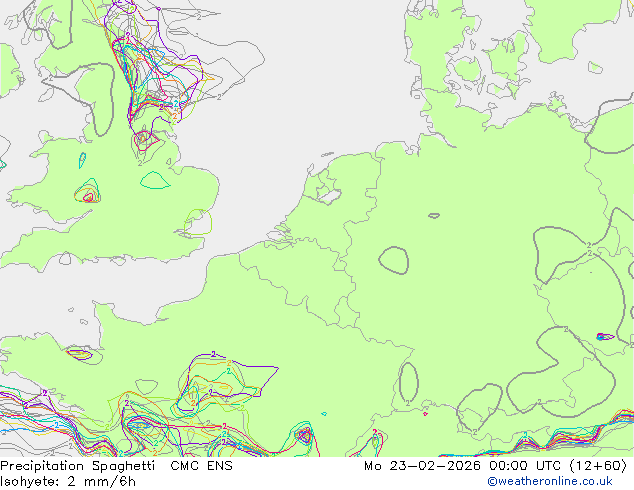Click the 'Precipitation Spaghetti' title text

[77, 466]
